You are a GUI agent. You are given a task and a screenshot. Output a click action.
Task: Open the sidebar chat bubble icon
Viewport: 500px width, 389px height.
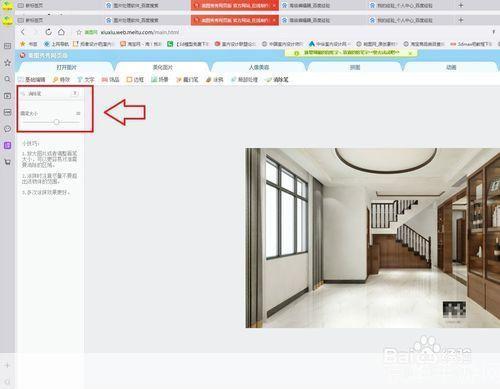point(7,129)
